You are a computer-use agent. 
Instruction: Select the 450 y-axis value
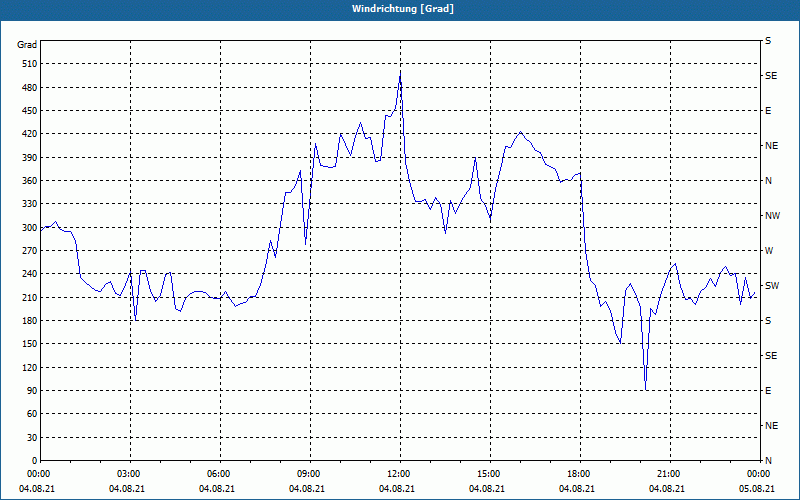[30, 111]
